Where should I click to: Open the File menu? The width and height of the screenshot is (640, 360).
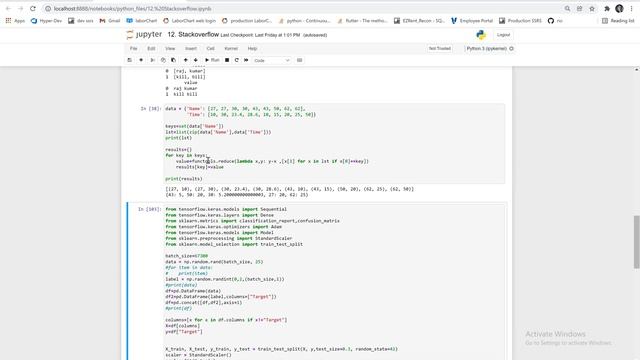pyautogui.click(x=133, y=48)
